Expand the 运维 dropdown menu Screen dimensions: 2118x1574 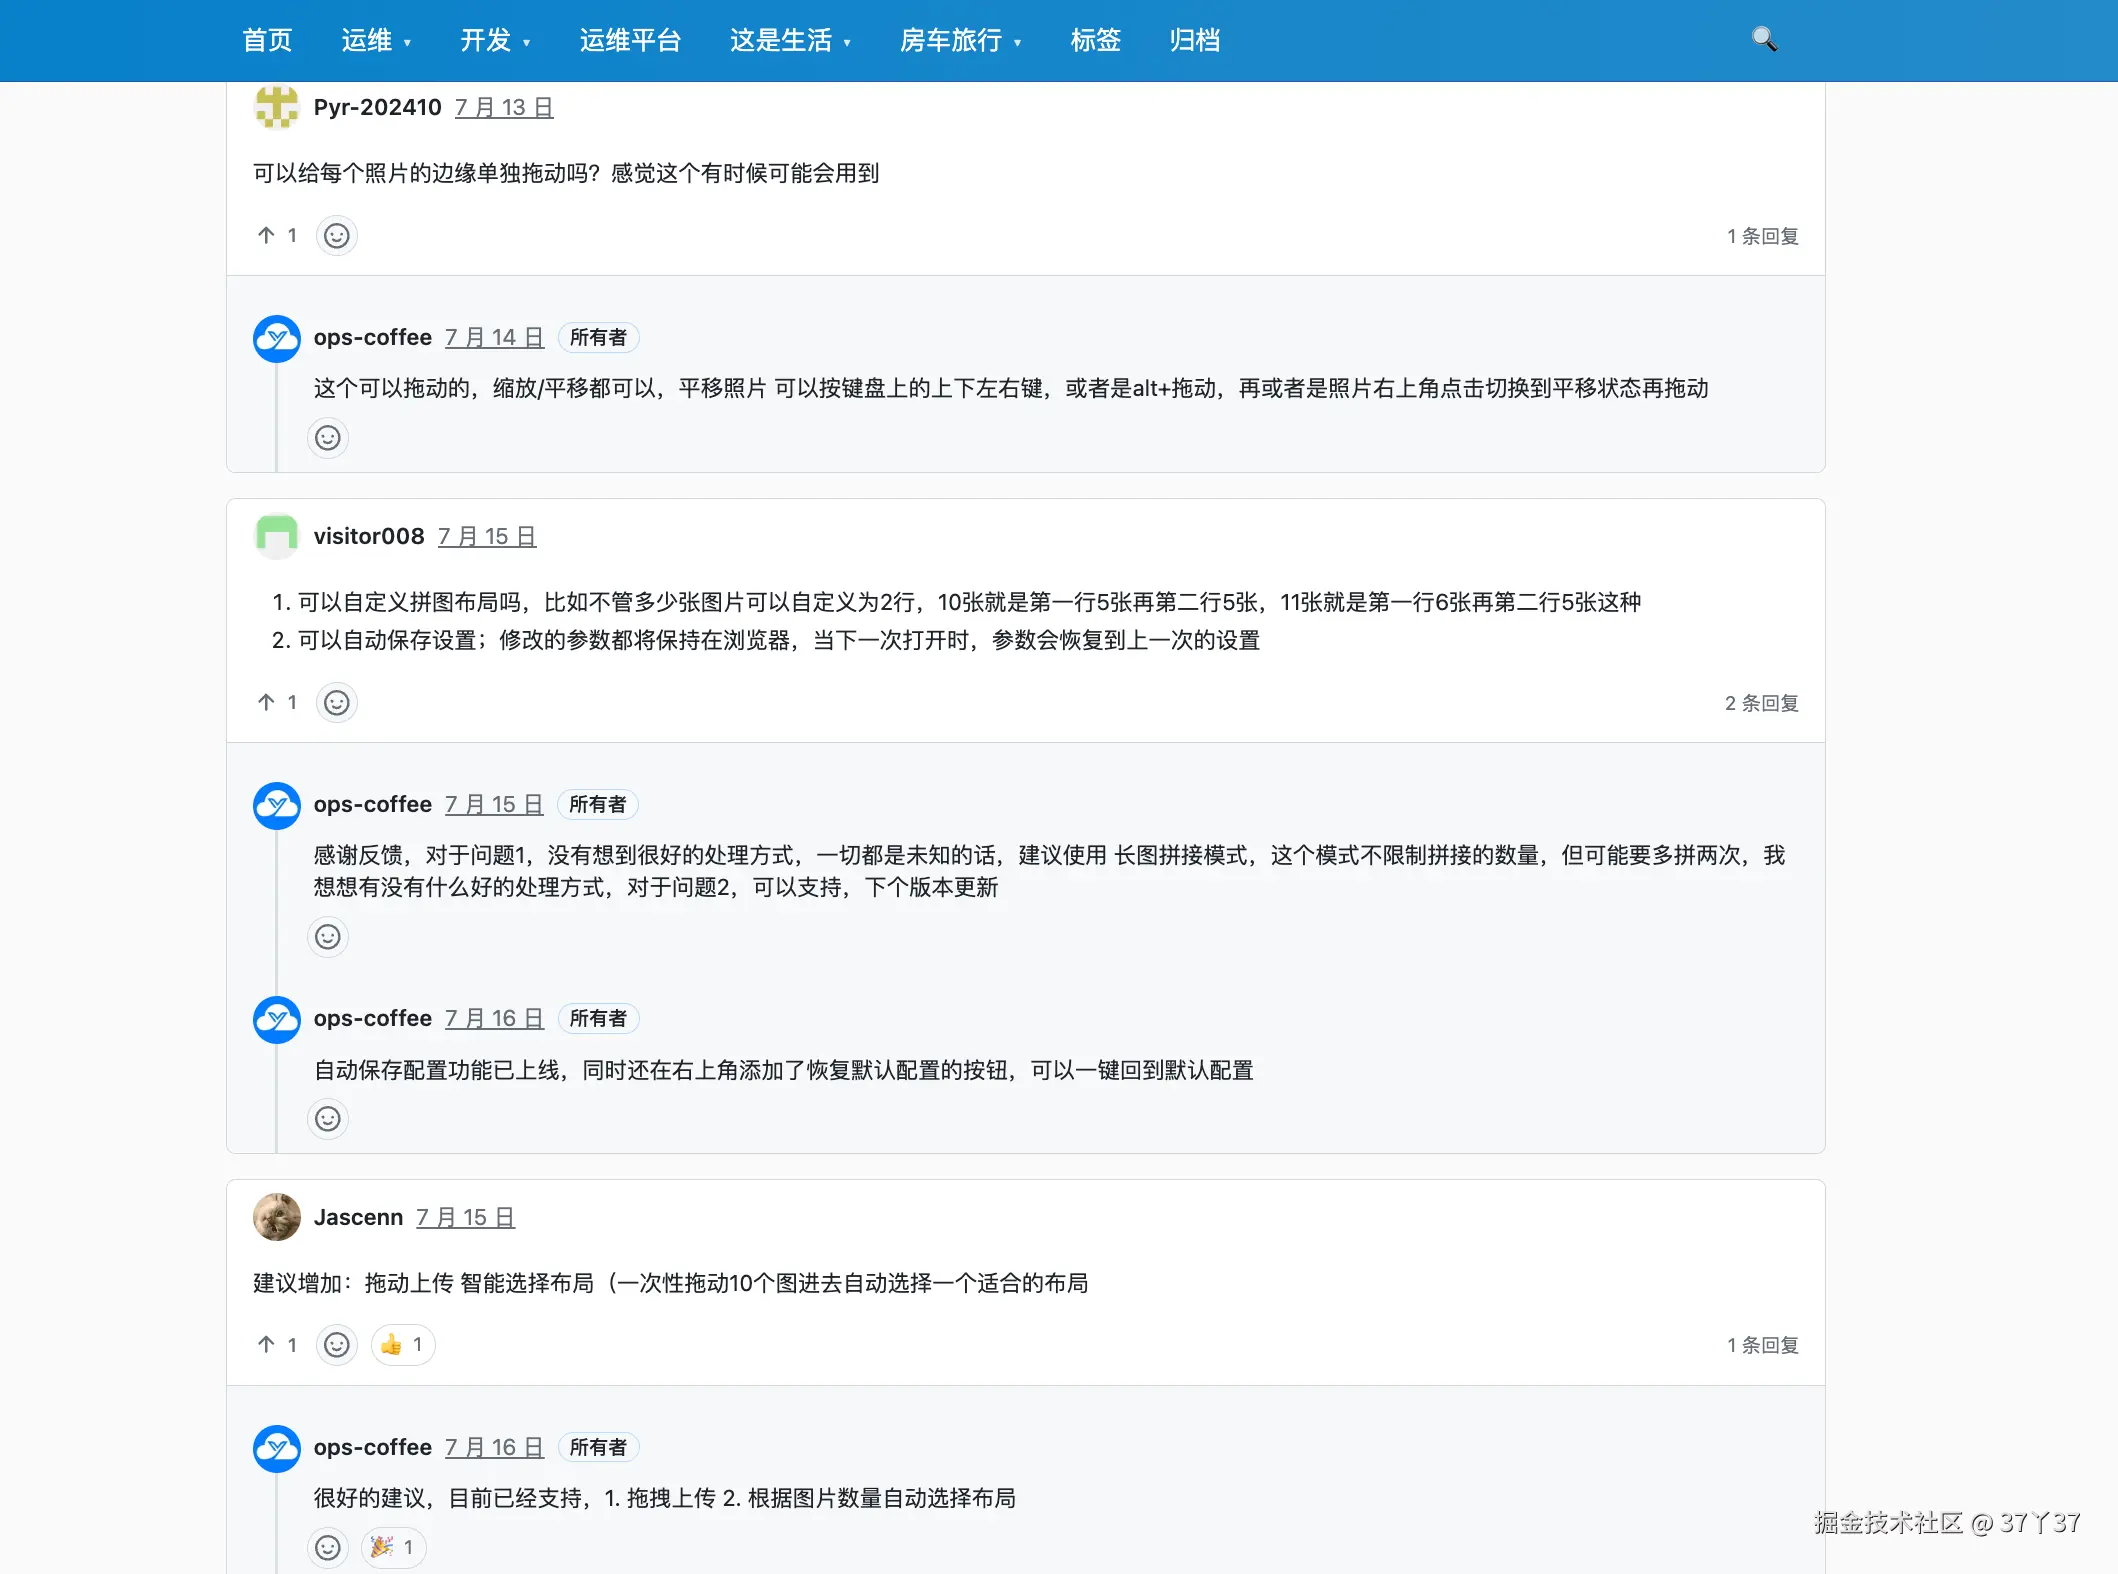click(376, 41)
